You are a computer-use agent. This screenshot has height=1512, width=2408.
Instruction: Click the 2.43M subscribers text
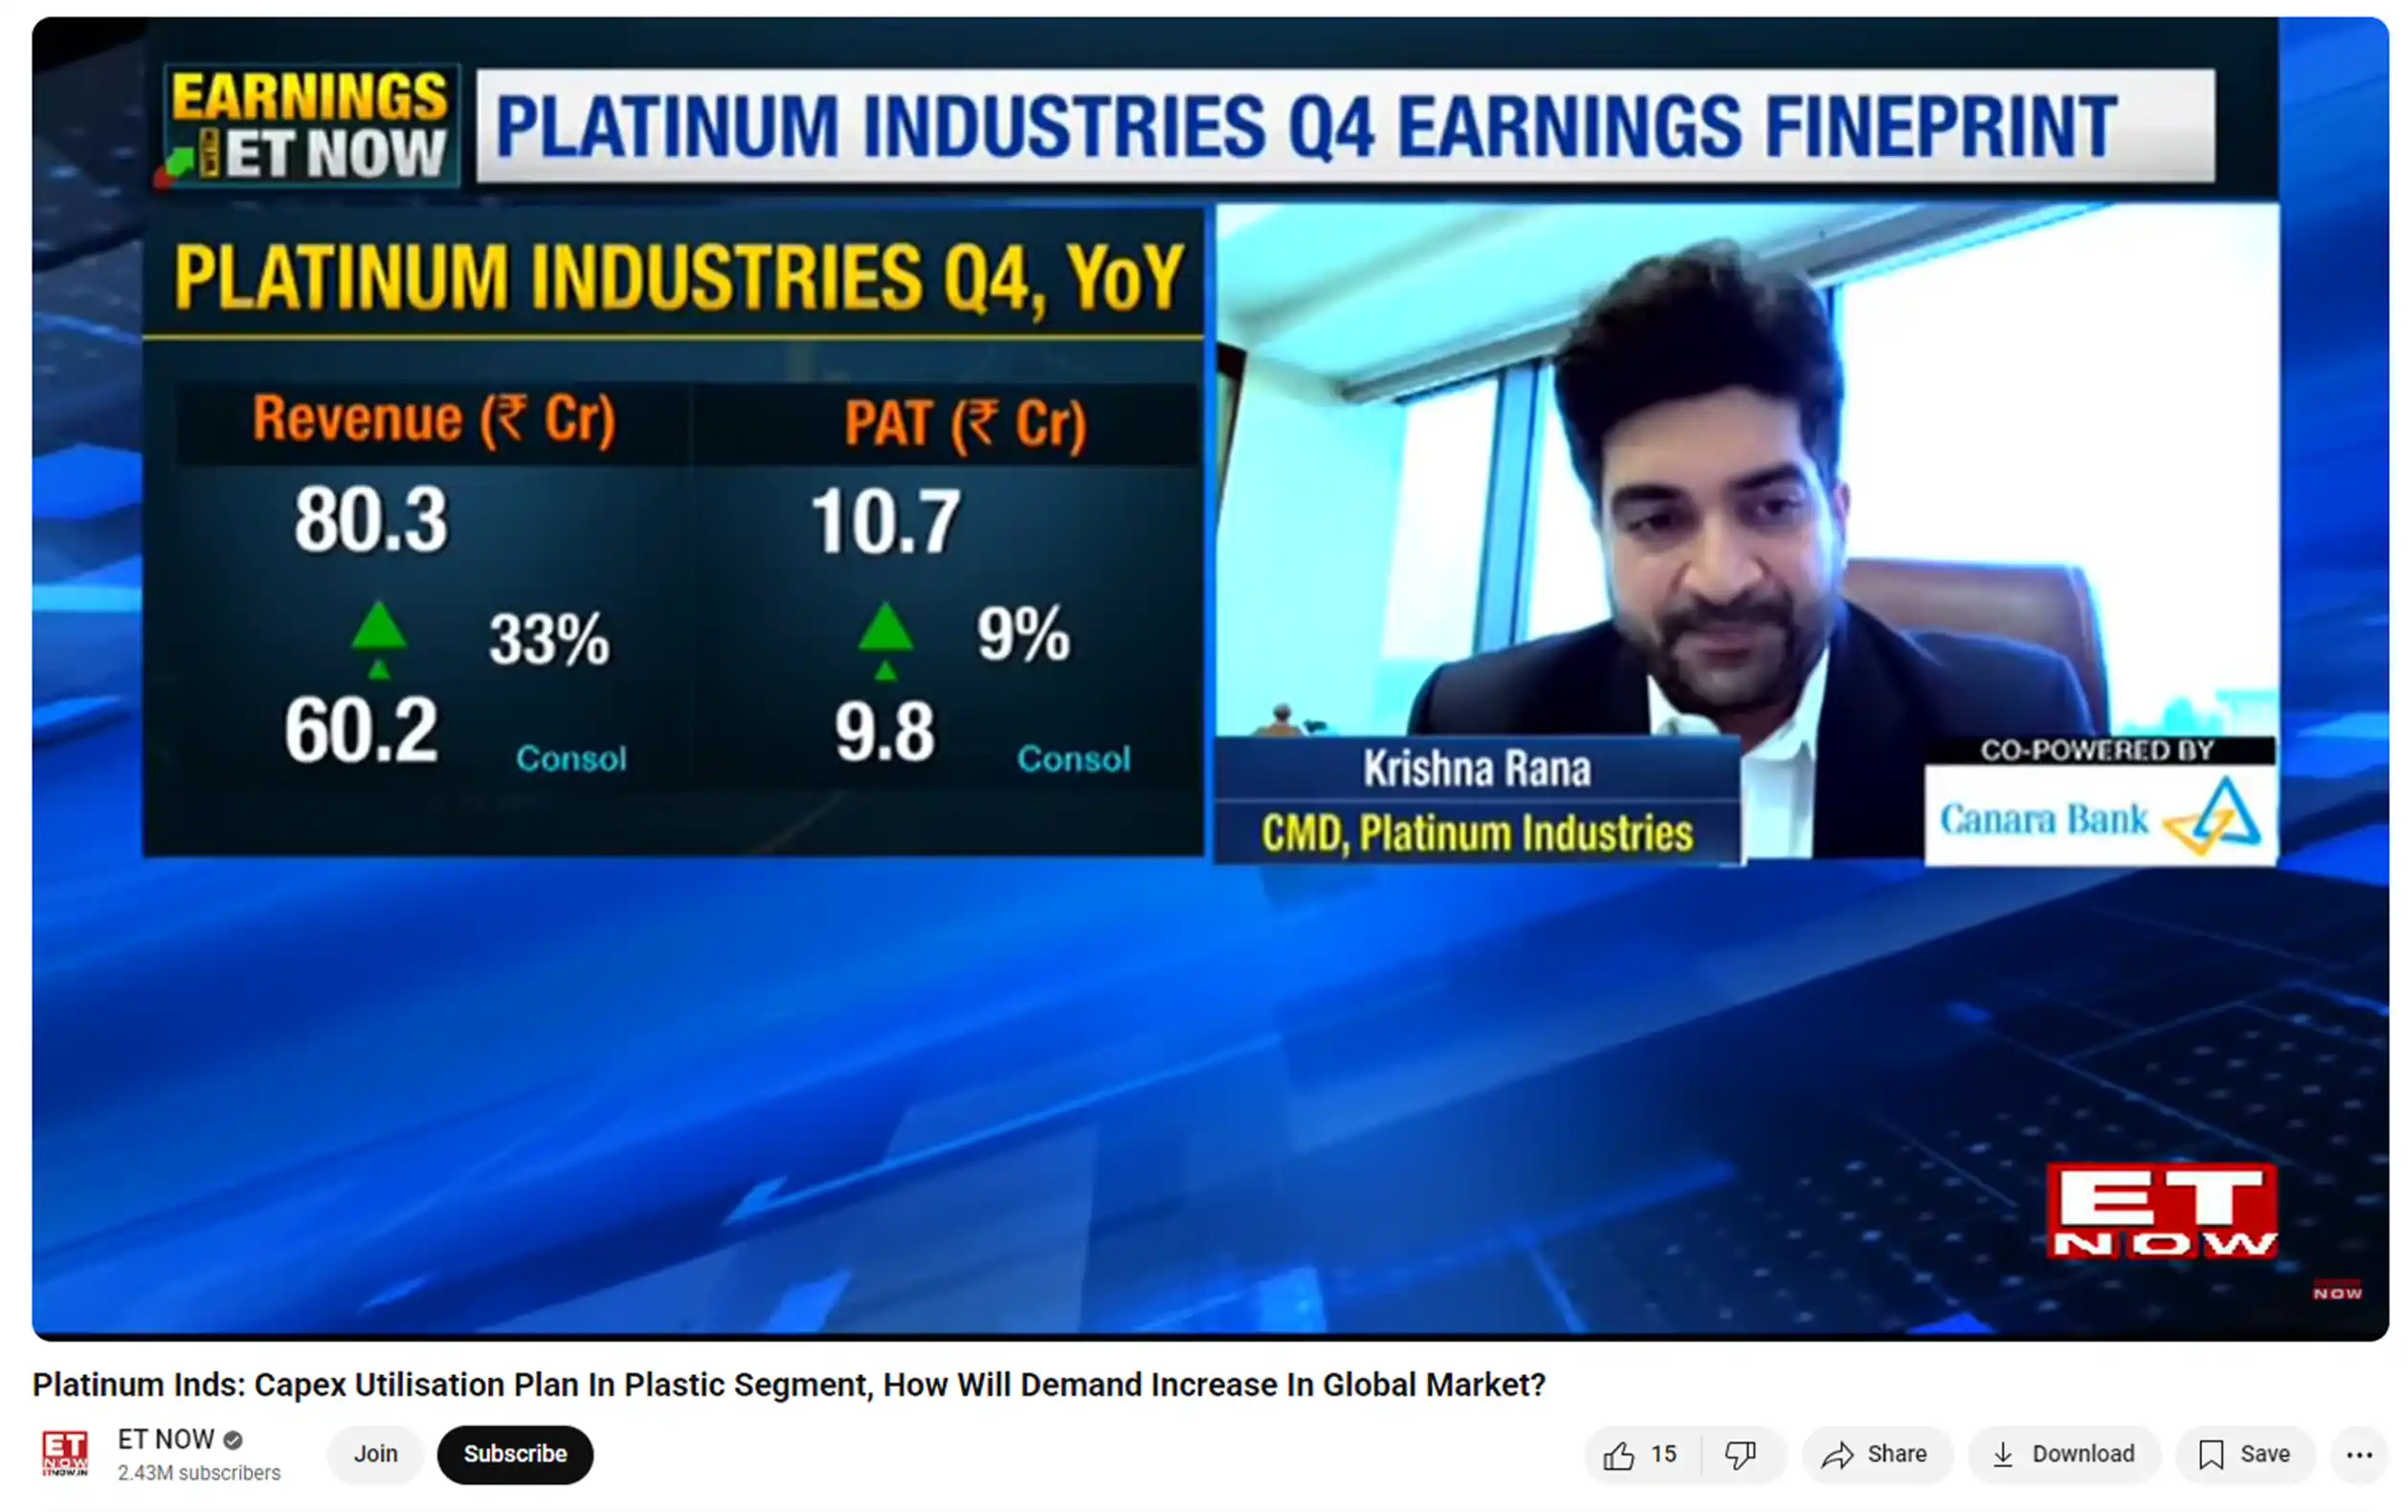(199, 1473)
